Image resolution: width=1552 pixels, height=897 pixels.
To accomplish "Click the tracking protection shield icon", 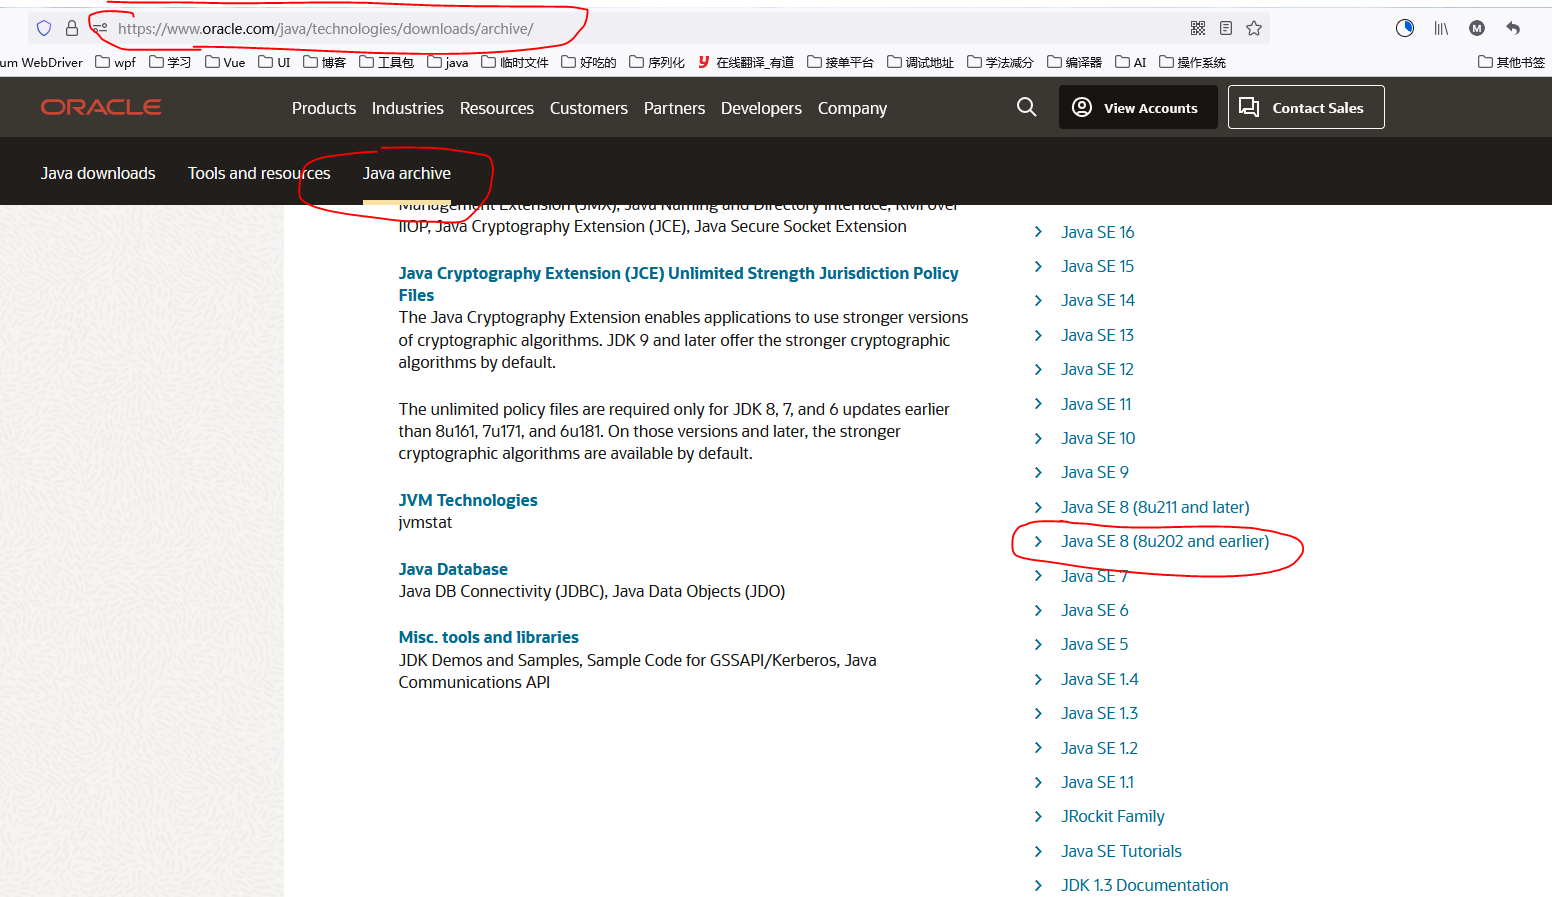I will pyautogui.click(x=44, y=28).
